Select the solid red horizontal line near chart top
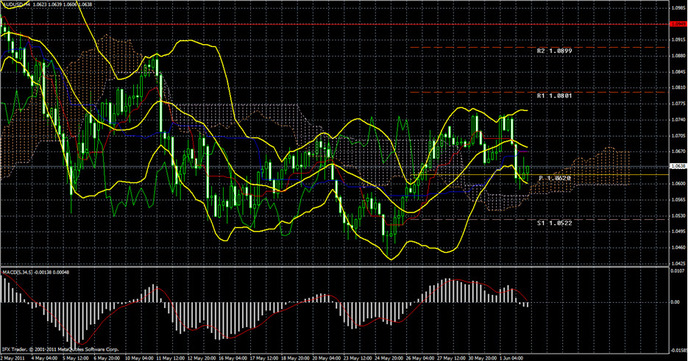688x361 pixels. click(334, 25)
